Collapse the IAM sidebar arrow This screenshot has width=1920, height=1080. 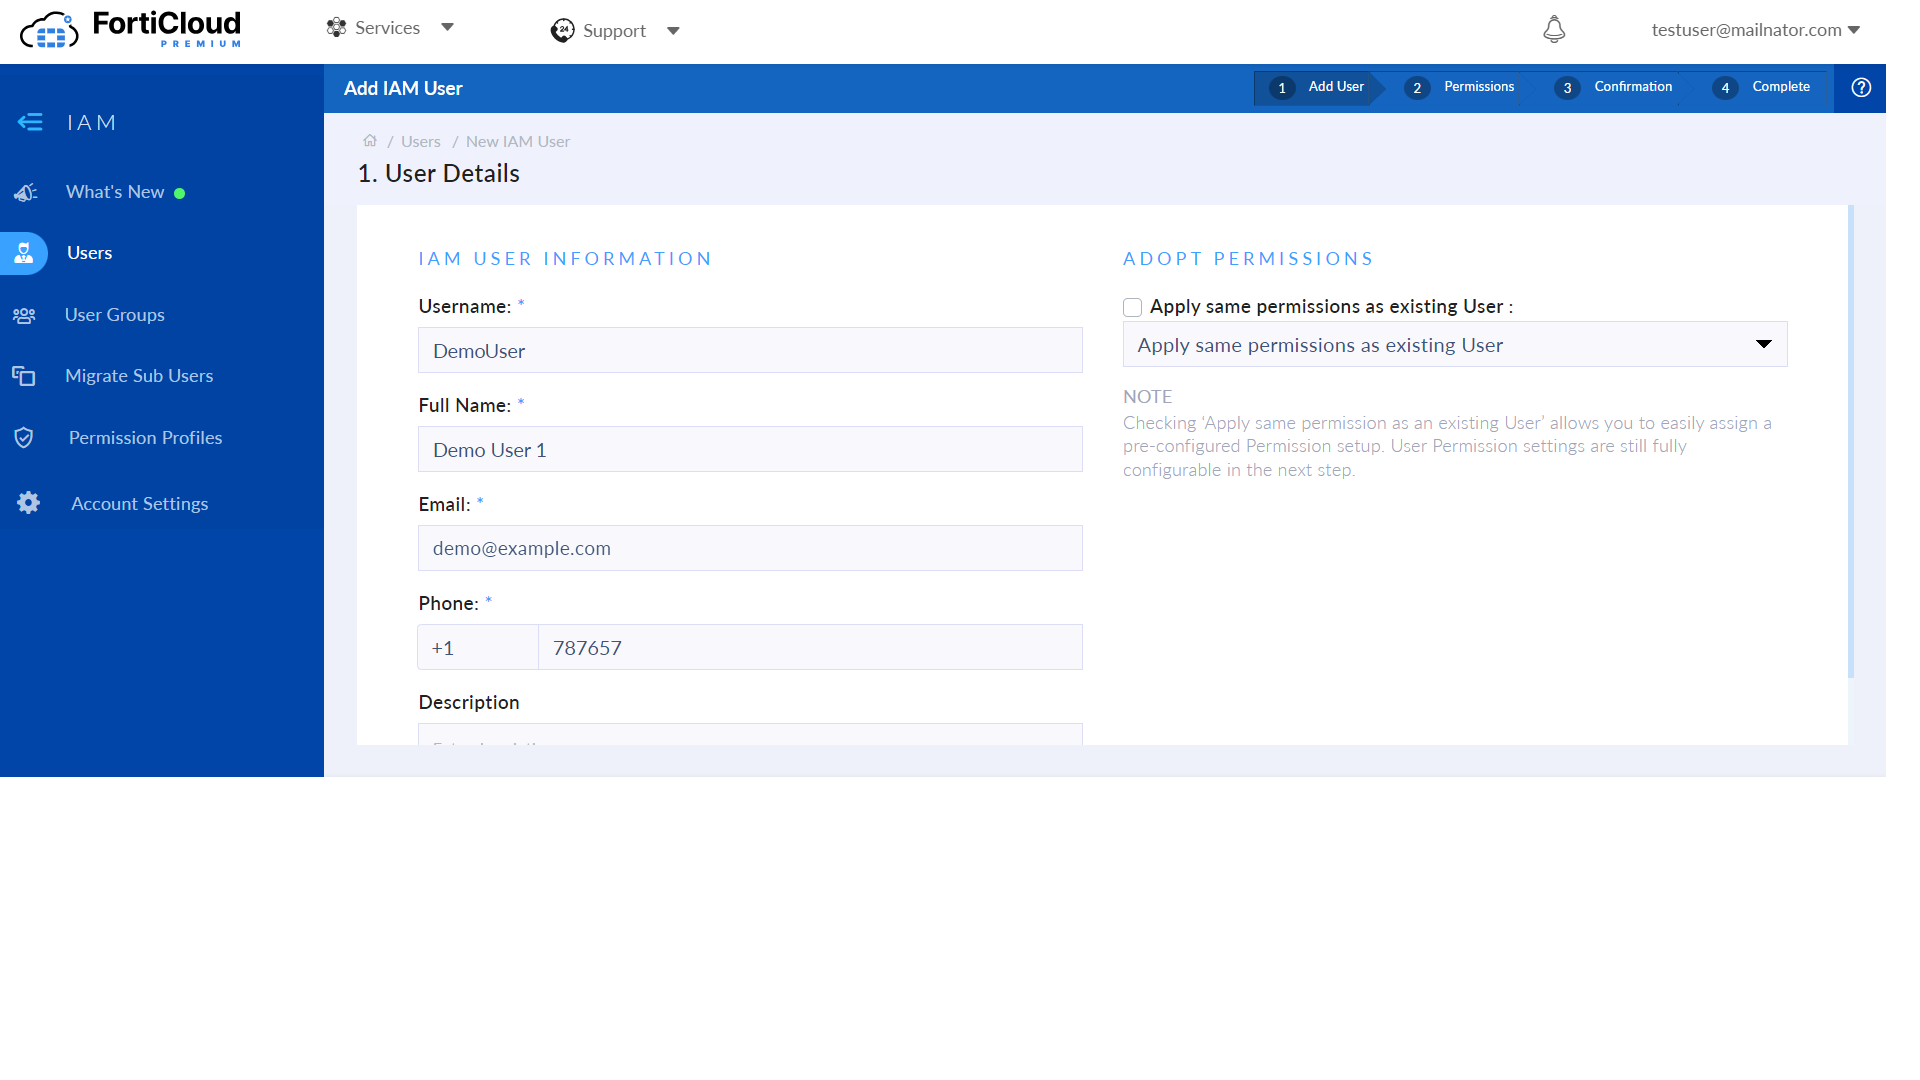[x=30, y=122]
